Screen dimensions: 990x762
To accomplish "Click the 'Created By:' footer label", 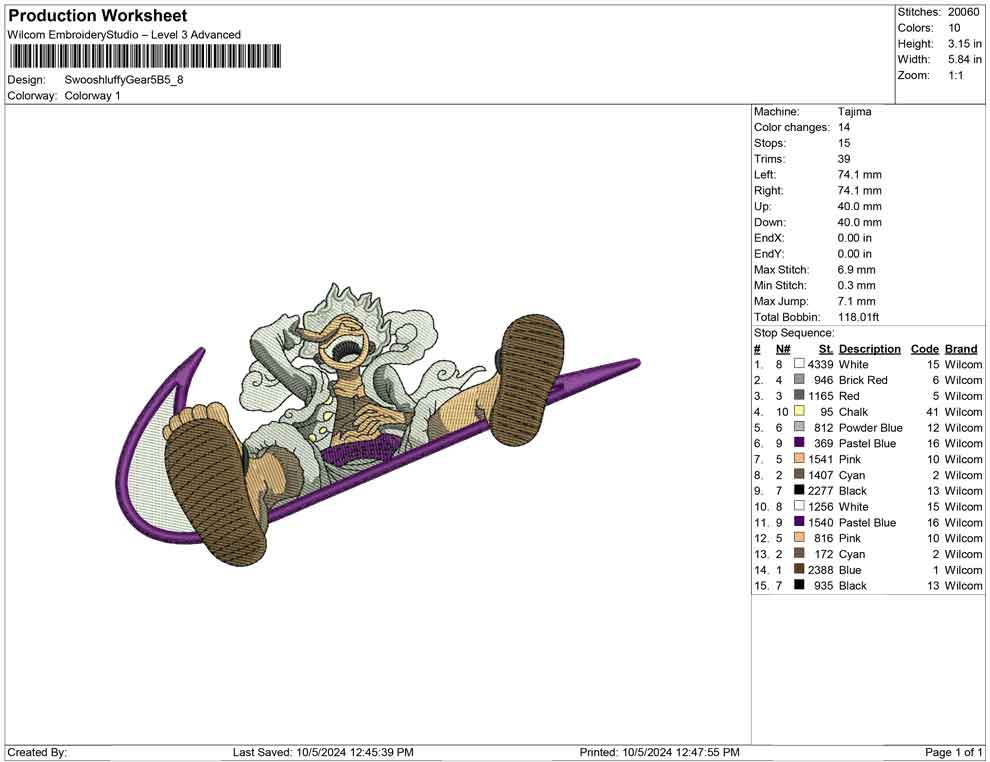I will pos(37,752).
